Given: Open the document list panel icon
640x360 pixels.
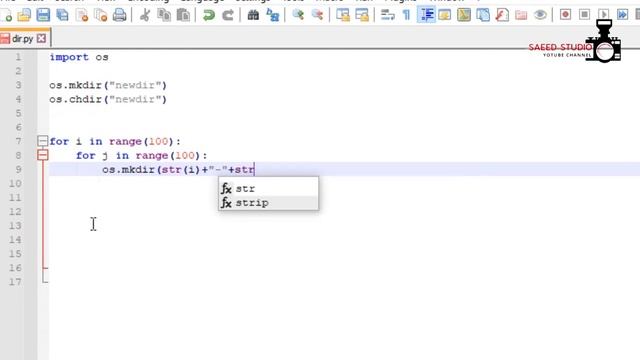Looking at the screenshot, I should [483, 15].
